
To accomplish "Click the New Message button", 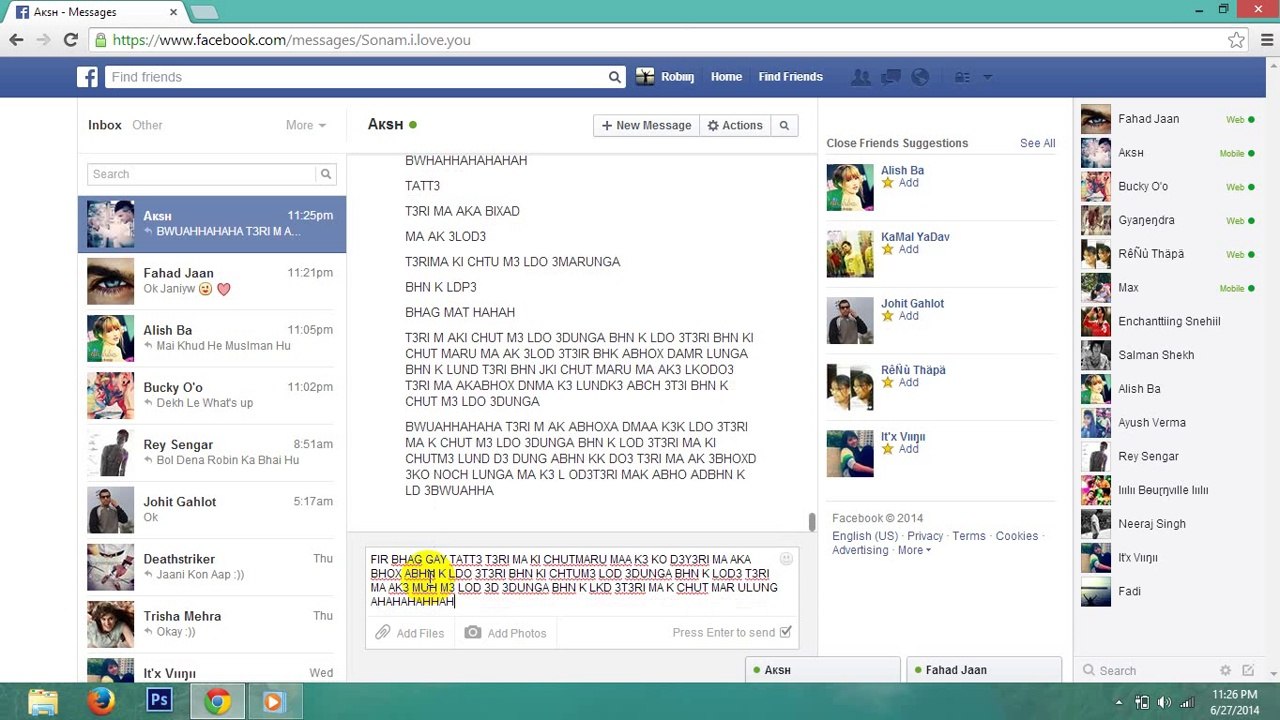I will point(646,125).
